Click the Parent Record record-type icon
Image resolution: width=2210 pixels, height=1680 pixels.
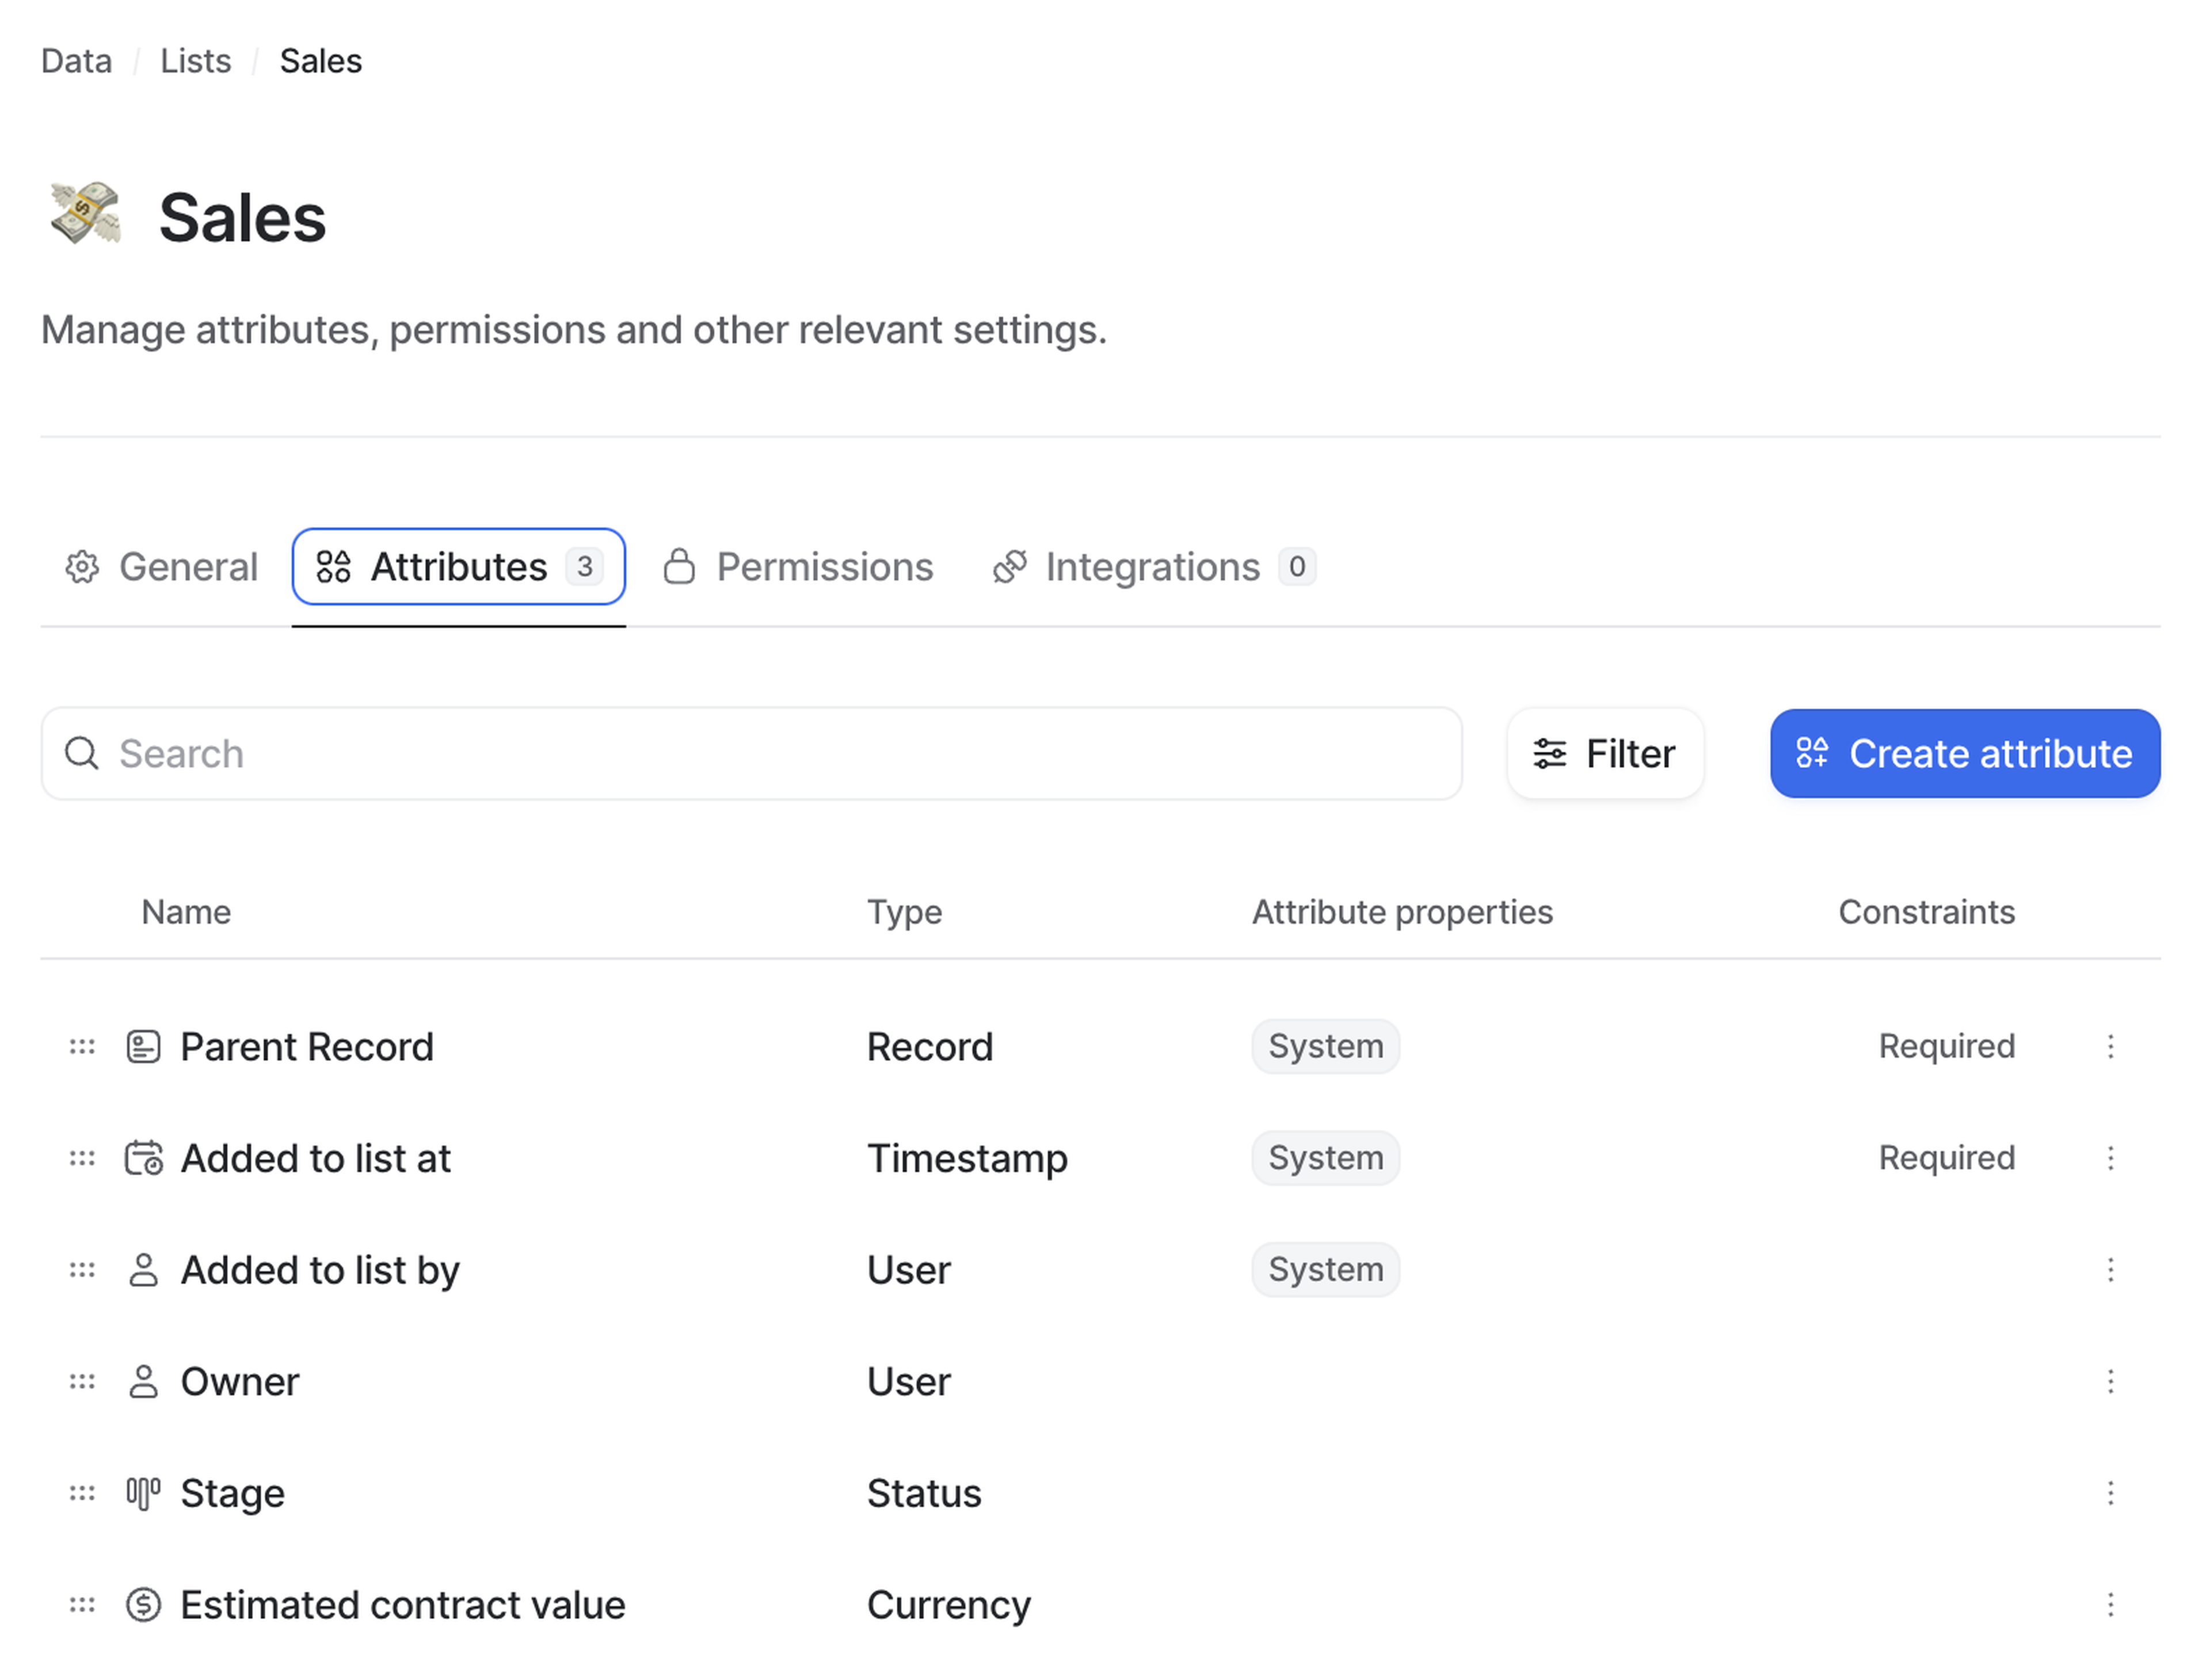pos(143,1047)
